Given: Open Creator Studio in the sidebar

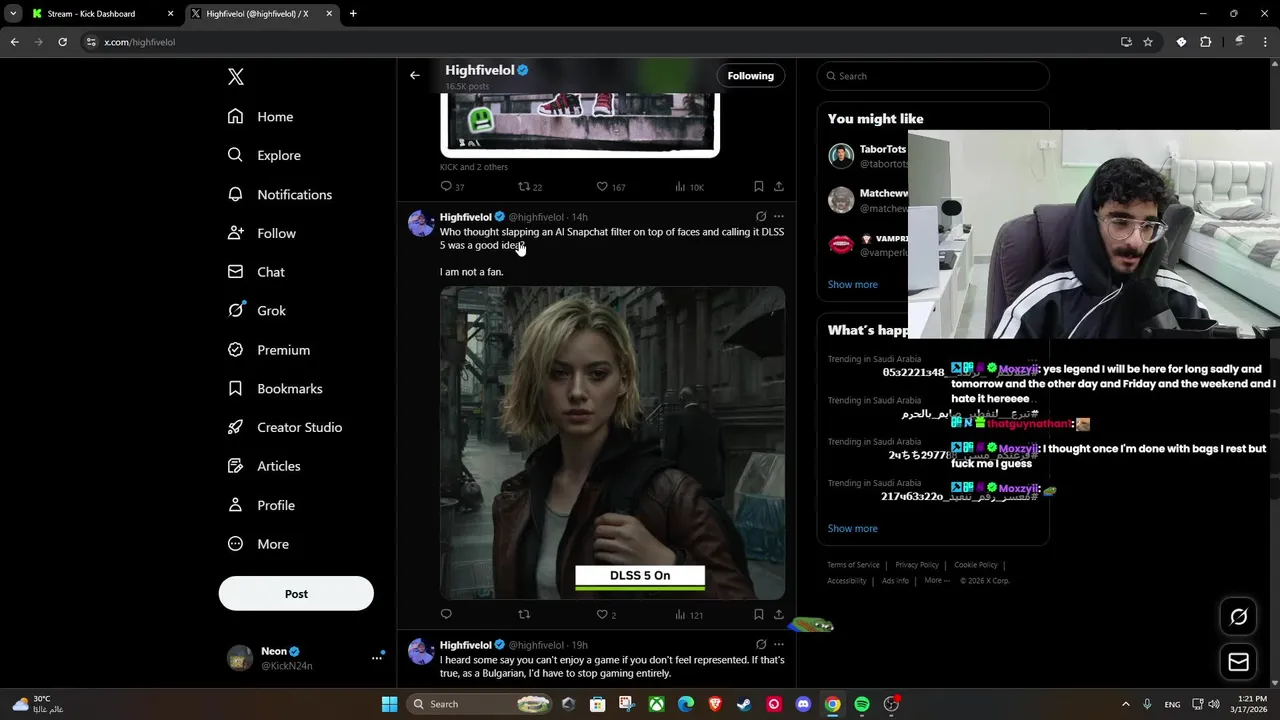Looking at the screenshot, I should tap(285, 427).
